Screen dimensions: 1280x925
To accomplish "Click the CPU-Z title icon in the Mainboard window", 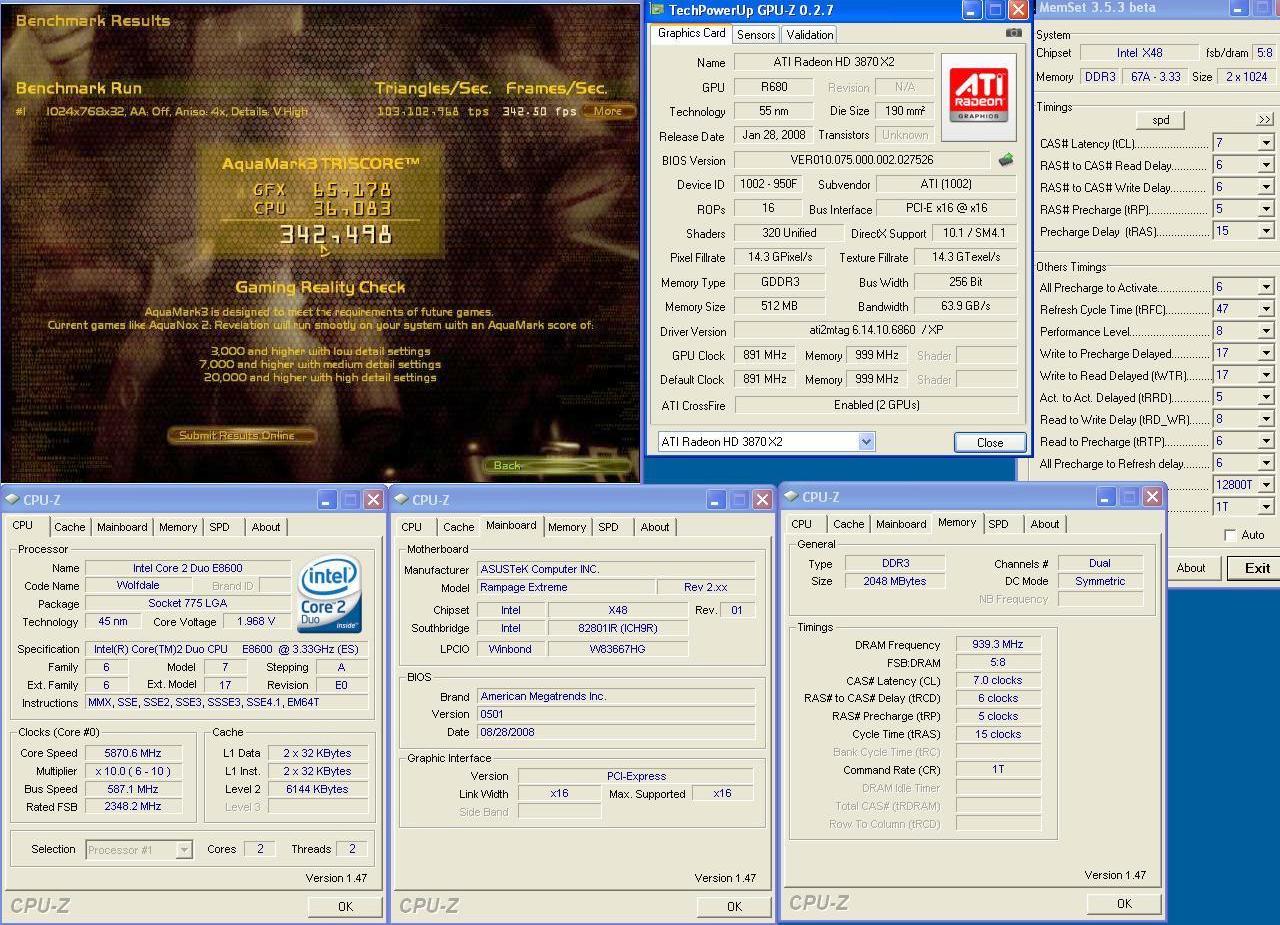I will pos(400,499).
